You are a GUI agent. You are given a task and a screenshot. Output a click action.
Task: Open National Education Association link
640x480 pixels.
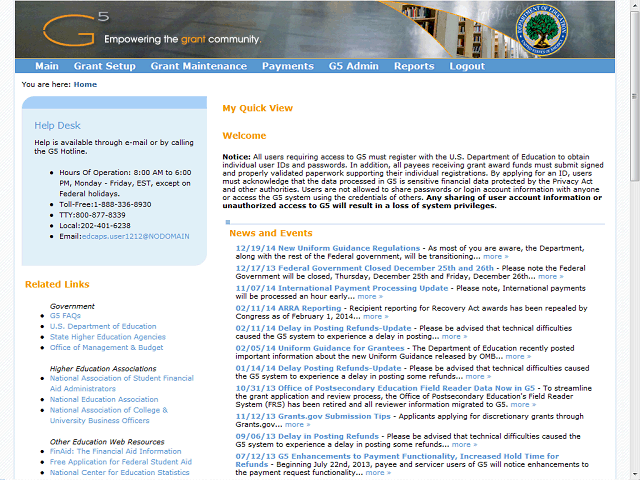coord(104,399)
